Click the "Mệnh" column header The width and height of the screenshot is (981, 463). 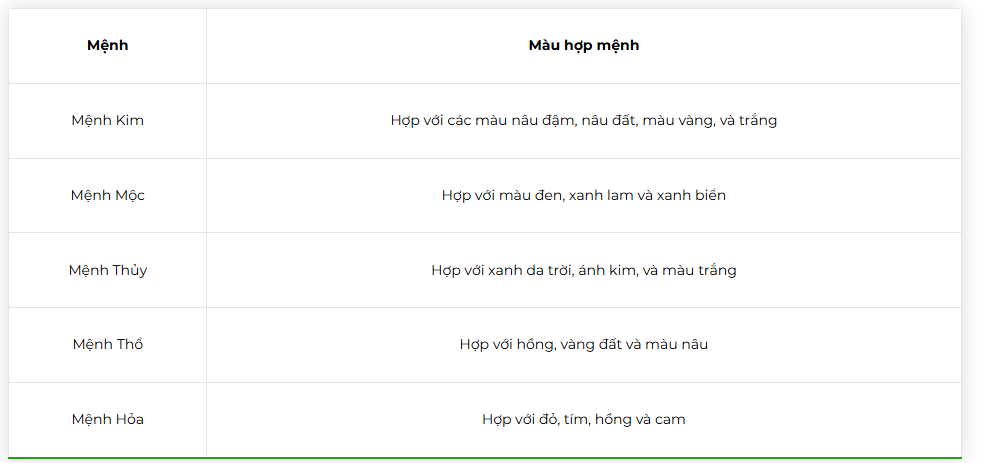tap(108, 46)
